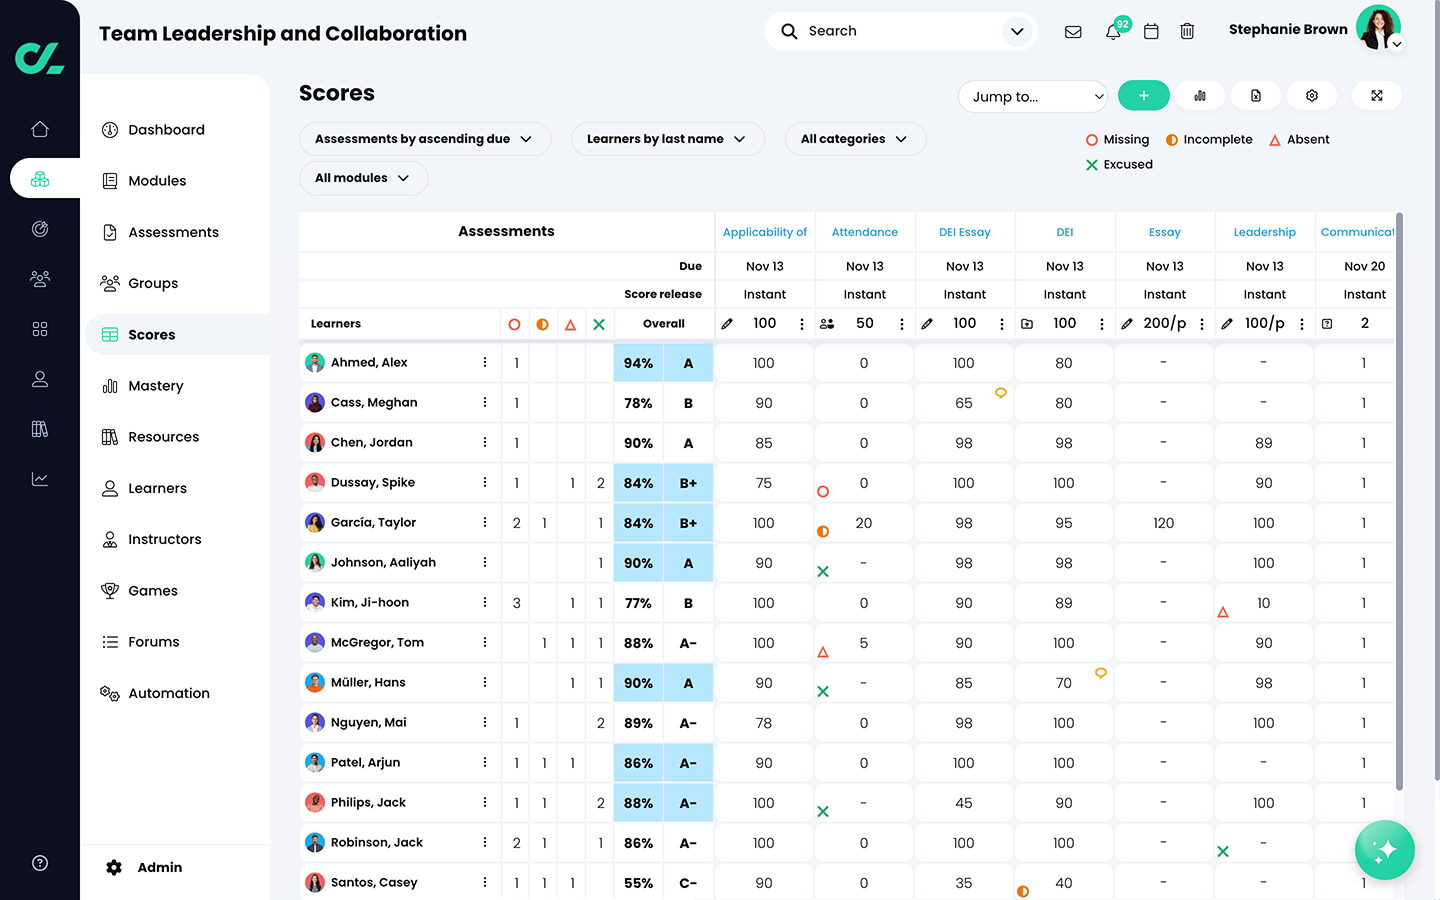Open the score statistics chart icon
The width and height of the screenshot is (1440, 900).
(1200, 95)
